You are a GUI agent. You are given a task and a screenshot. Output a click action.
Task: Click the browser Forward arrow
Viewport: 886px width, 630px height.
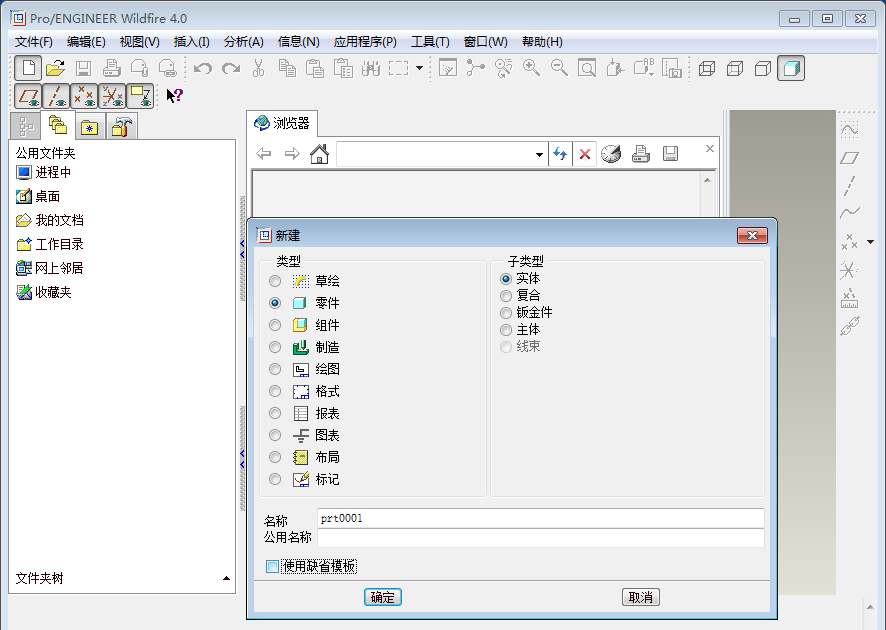[x=292, y=154]
